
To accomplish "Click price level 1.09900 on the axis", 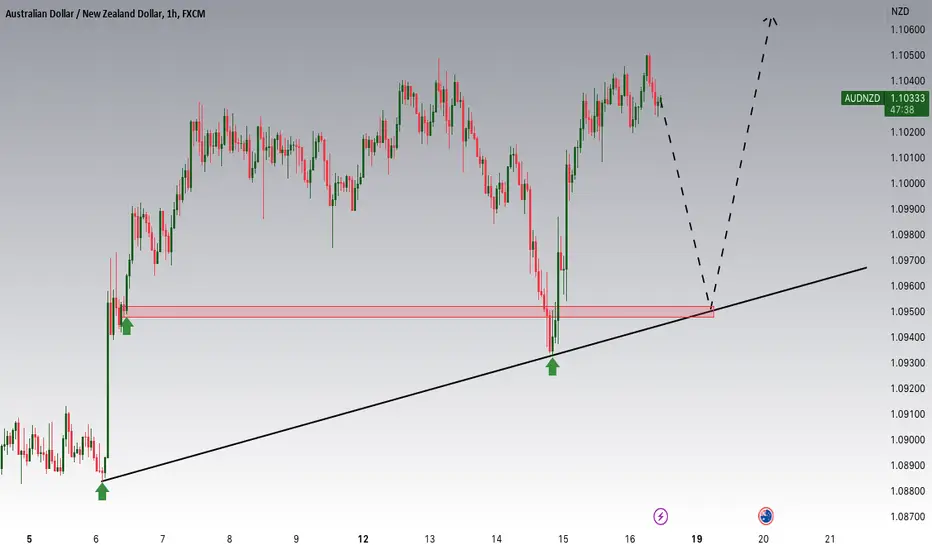I will click(x=907, y=209).
